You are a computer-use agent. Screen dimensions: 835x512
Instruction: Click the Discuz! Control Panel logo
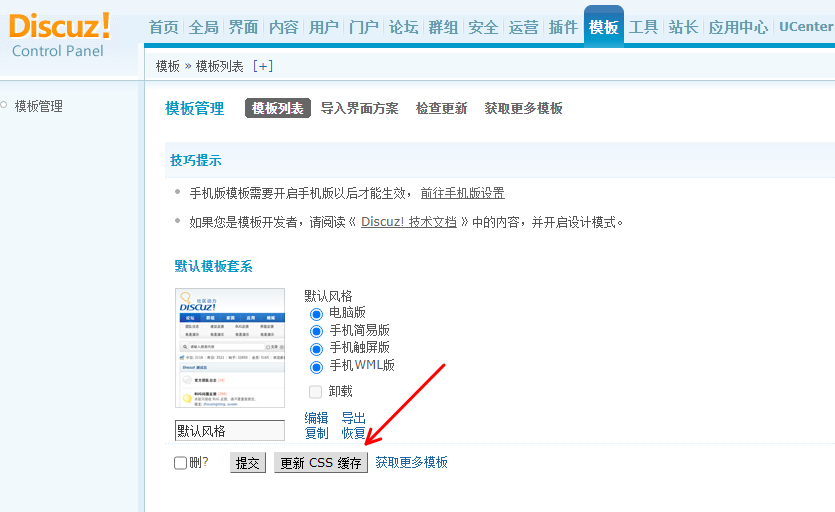(x=60, y=35)
